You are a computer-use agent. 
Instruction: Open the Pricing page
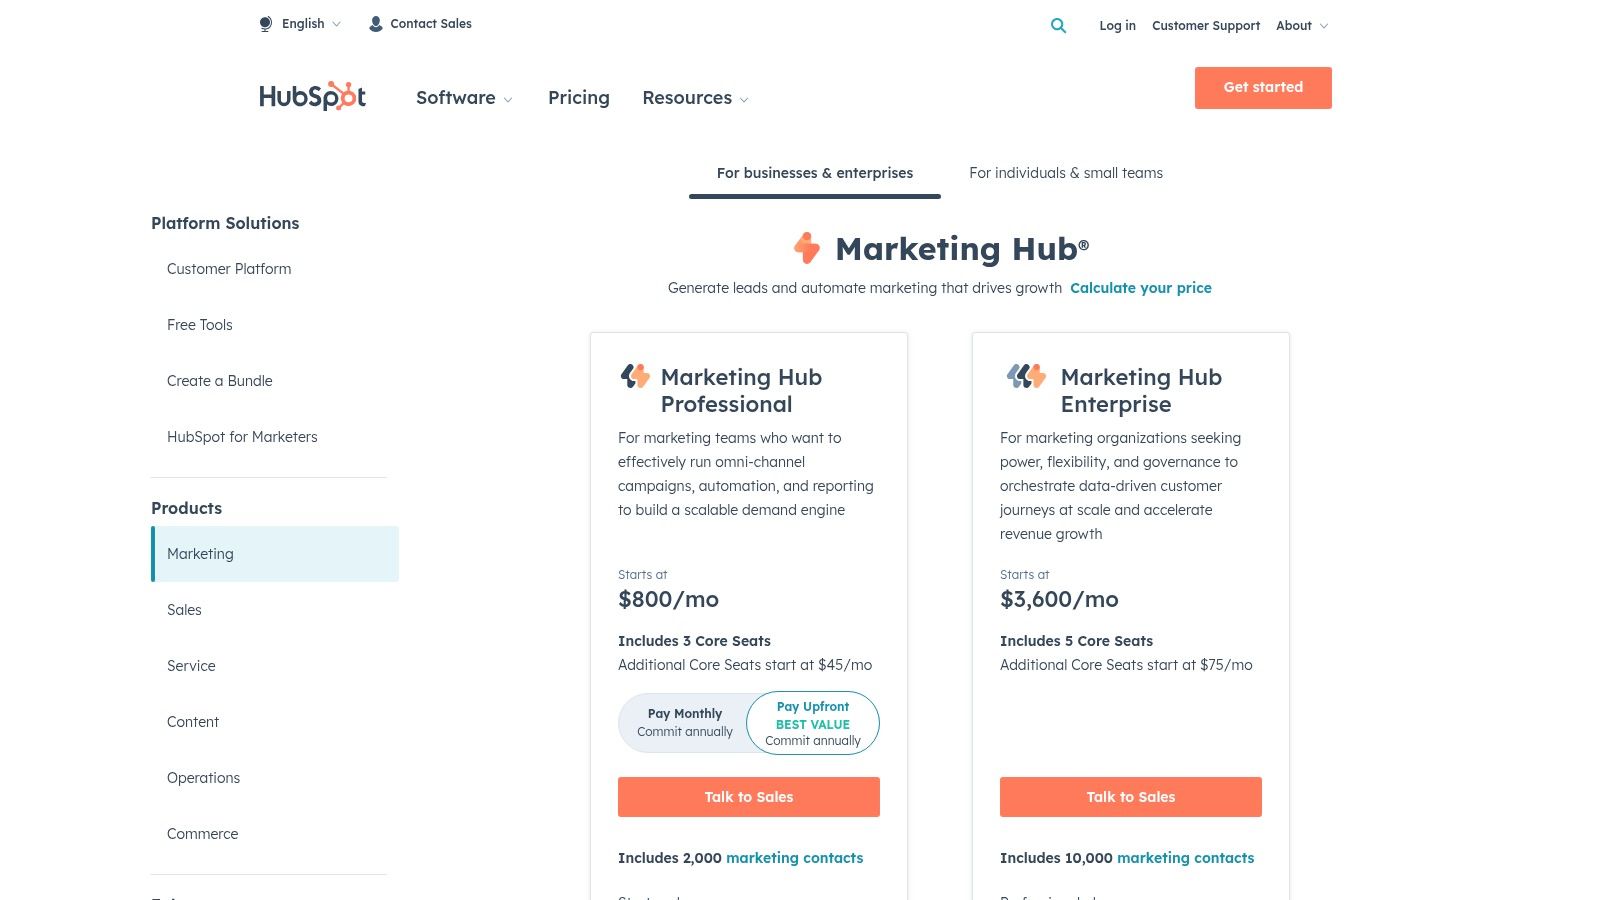[x=579, y=98]
